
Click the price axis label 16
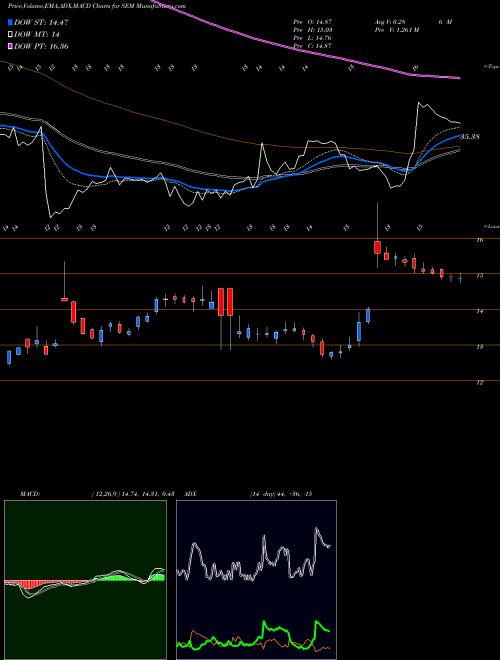pos(479,240)
